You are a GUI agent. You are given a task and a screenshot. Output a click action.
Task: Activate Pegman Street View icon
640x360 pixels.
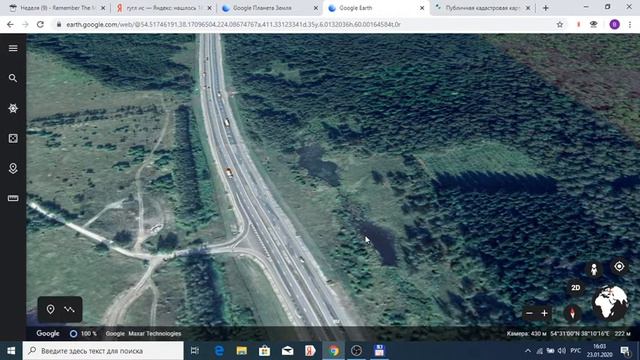pyautogui.click(x=594, y=269)
